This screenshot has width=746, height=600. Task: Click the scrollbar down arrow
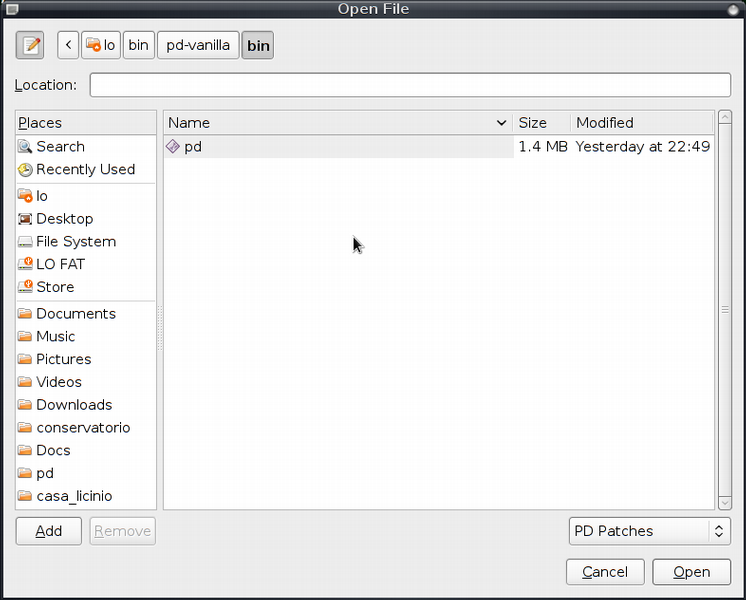point(725,502)
